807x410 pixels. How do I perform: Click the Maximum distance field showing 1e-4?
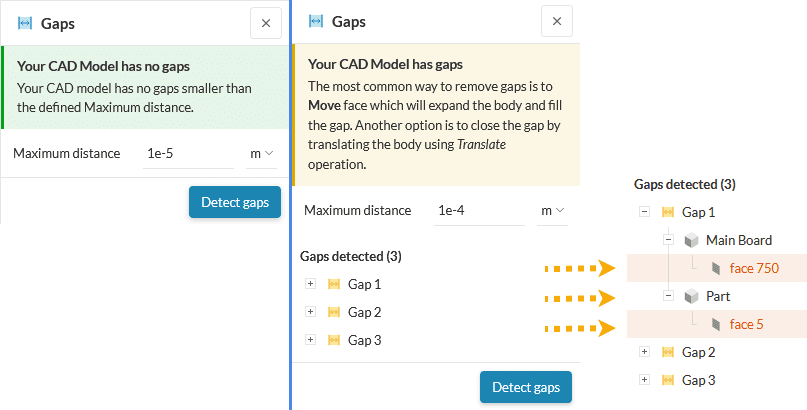[480, 210]
